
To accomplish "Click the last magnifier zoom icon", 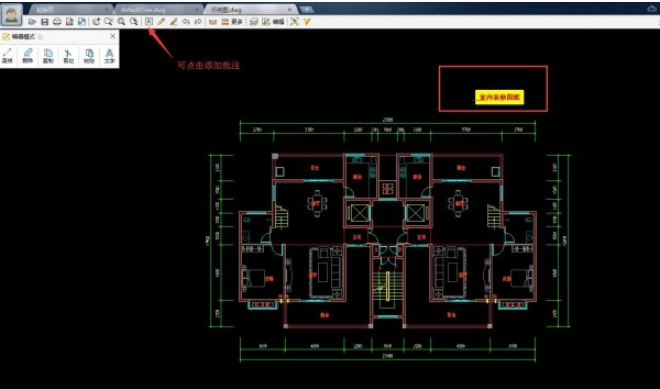I will click(x=133, y=21).
